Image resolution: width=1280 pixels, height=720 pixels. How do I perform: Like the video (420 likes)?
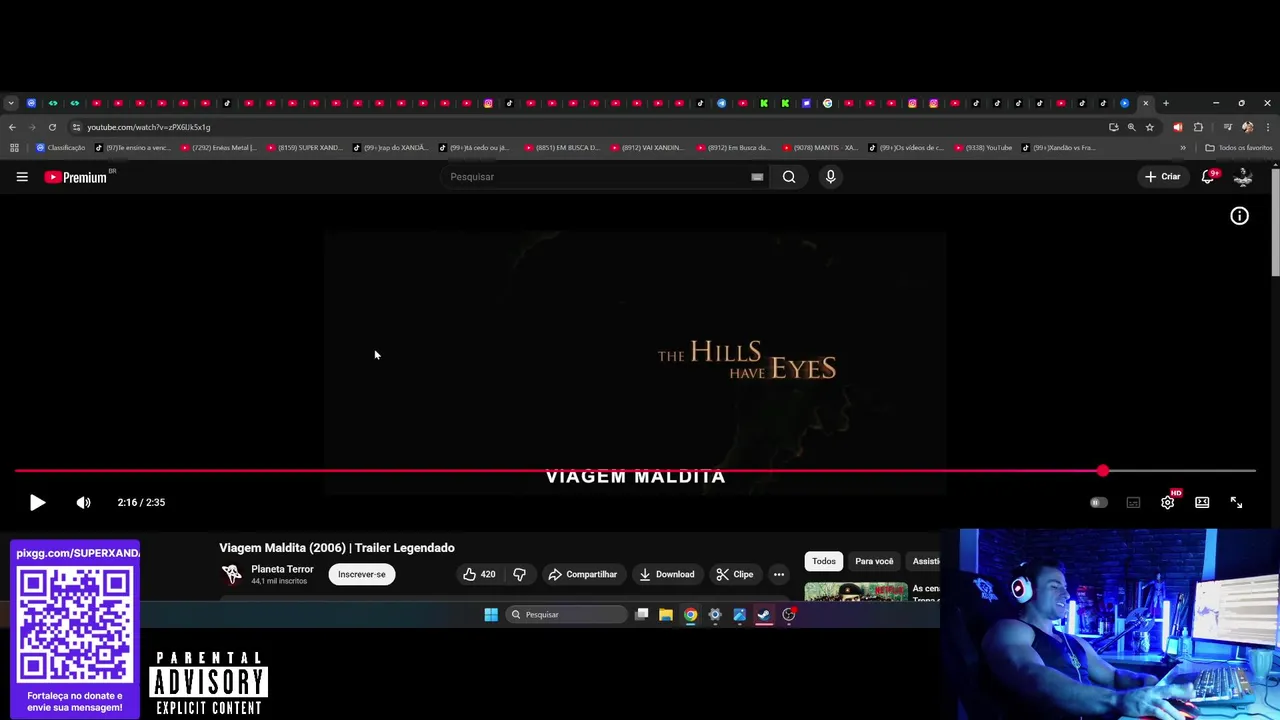[x=479, y=574]
